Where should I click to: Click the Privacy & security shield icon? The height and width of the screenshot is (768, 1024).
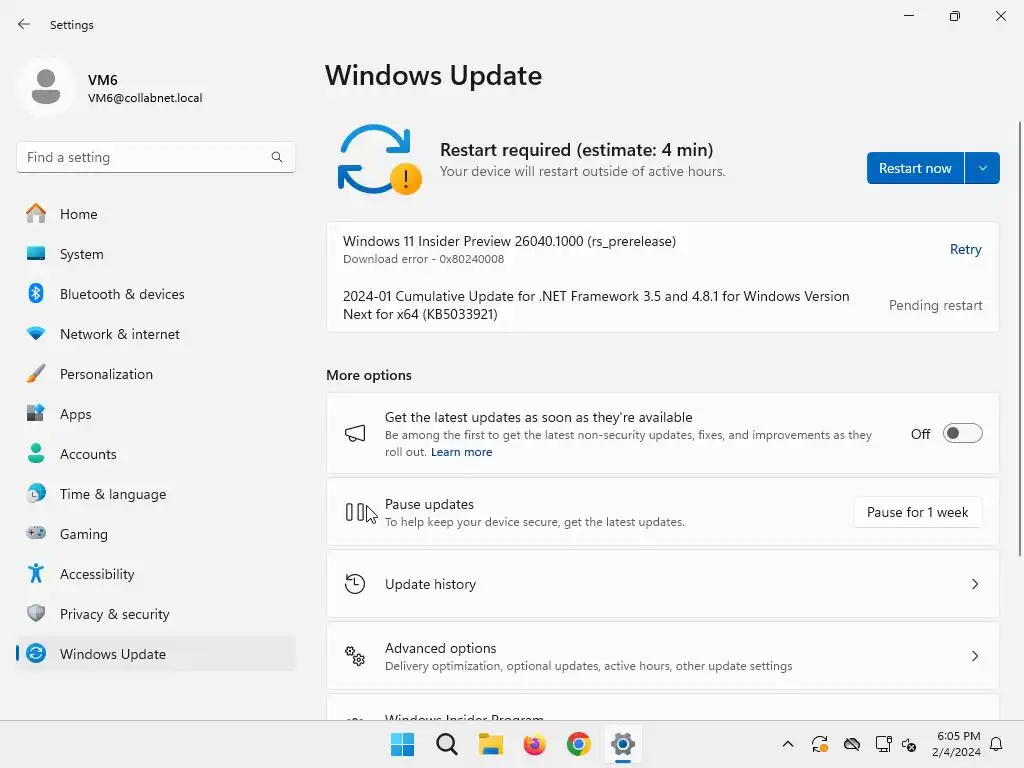(x=36, y=613)
